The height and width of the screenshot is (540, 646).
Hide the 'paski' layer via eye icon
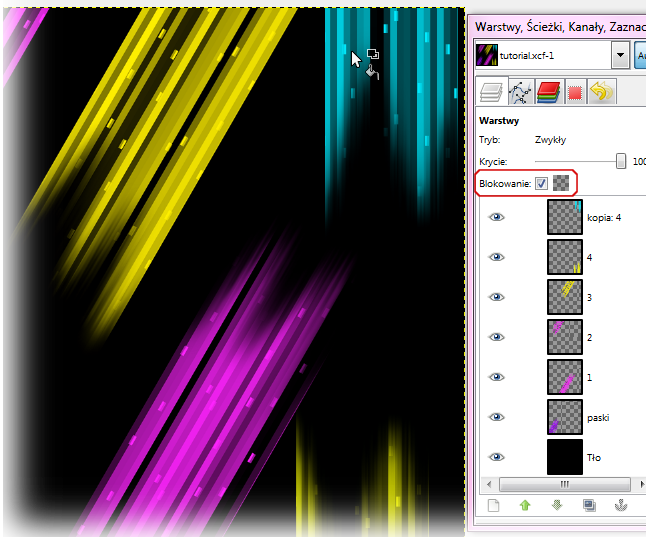(x=496, y=417)
